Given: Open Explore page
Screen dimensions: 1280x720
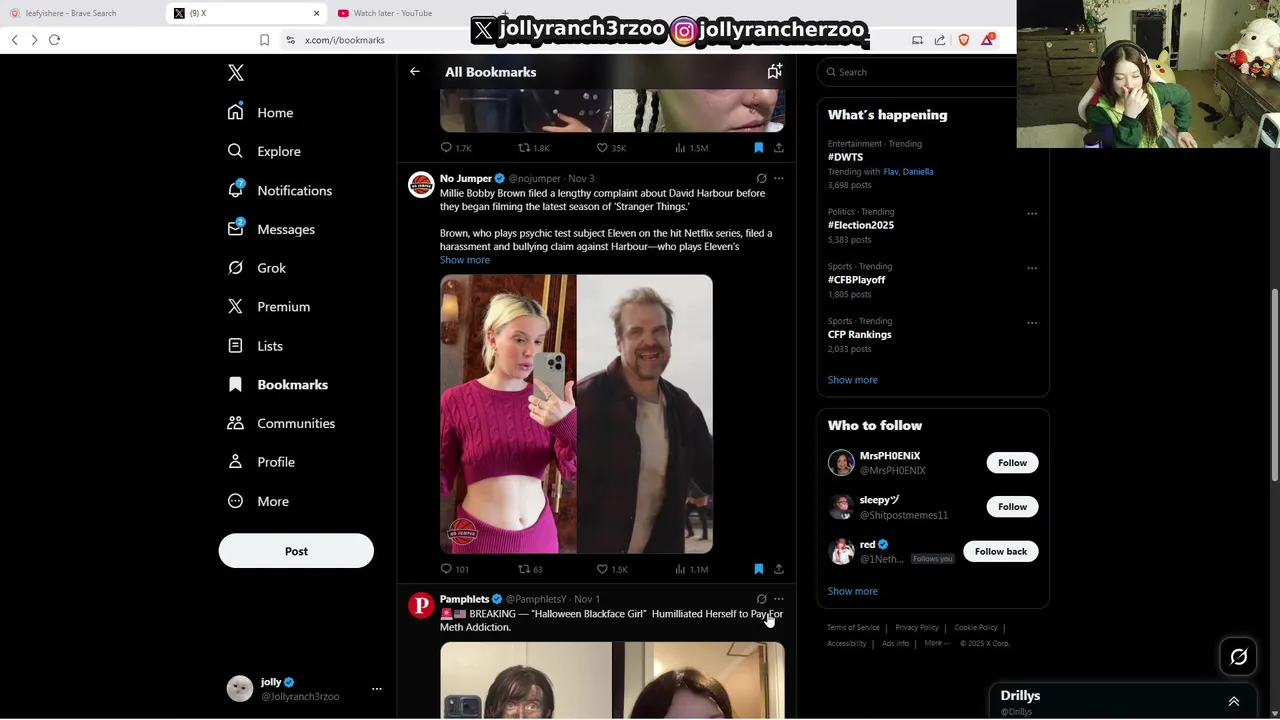Looking at the screenshot, I should [264, 151].
